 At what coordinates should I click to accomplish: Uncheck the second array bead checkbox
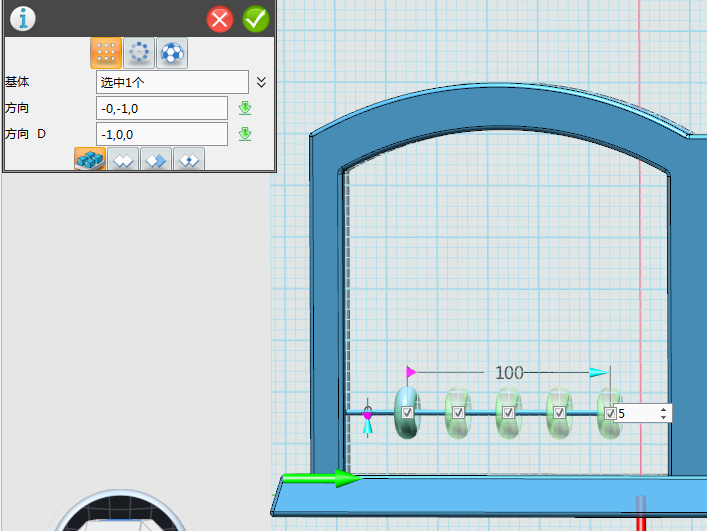pyautogui.click(x=458, y=412)
